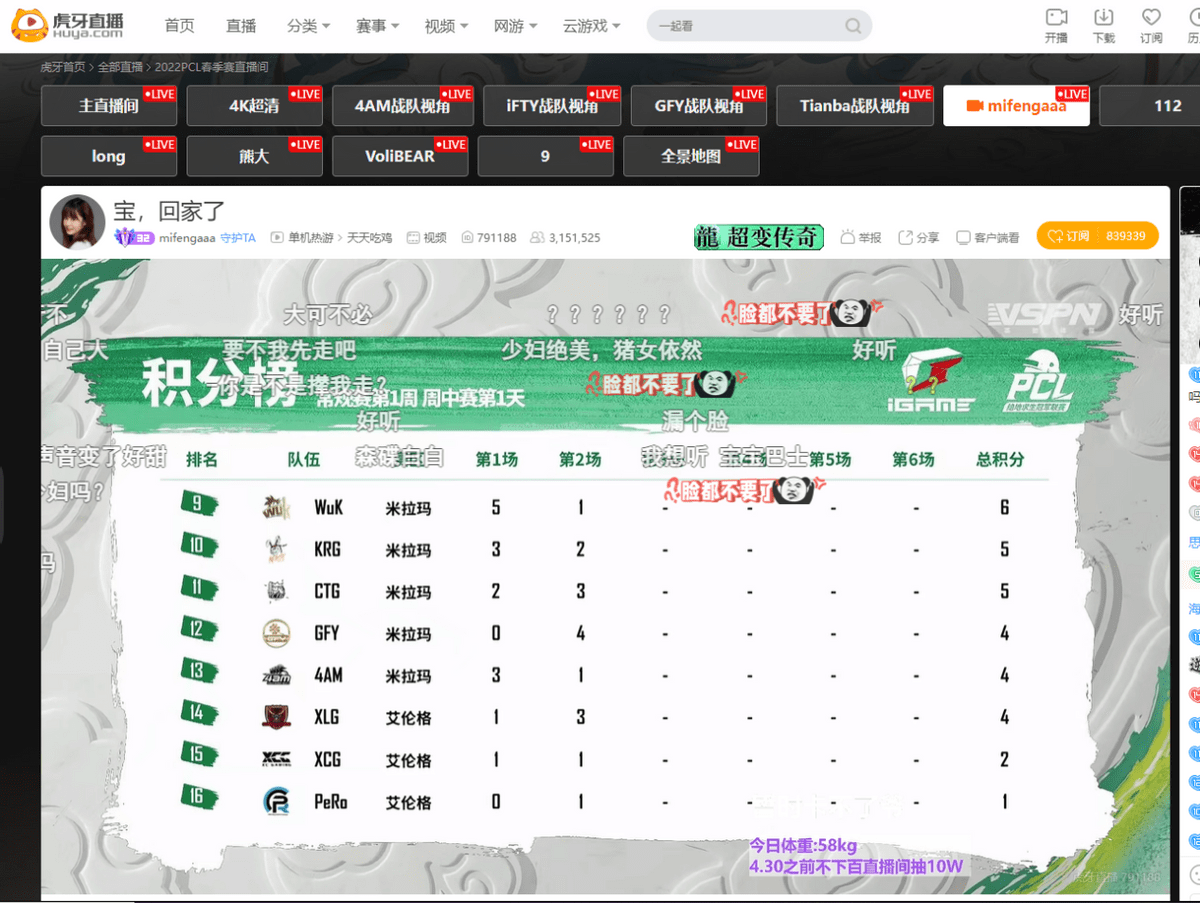Switch to the Tianba战队视角 tab
1200x903 pixels.
coord(855,106)
